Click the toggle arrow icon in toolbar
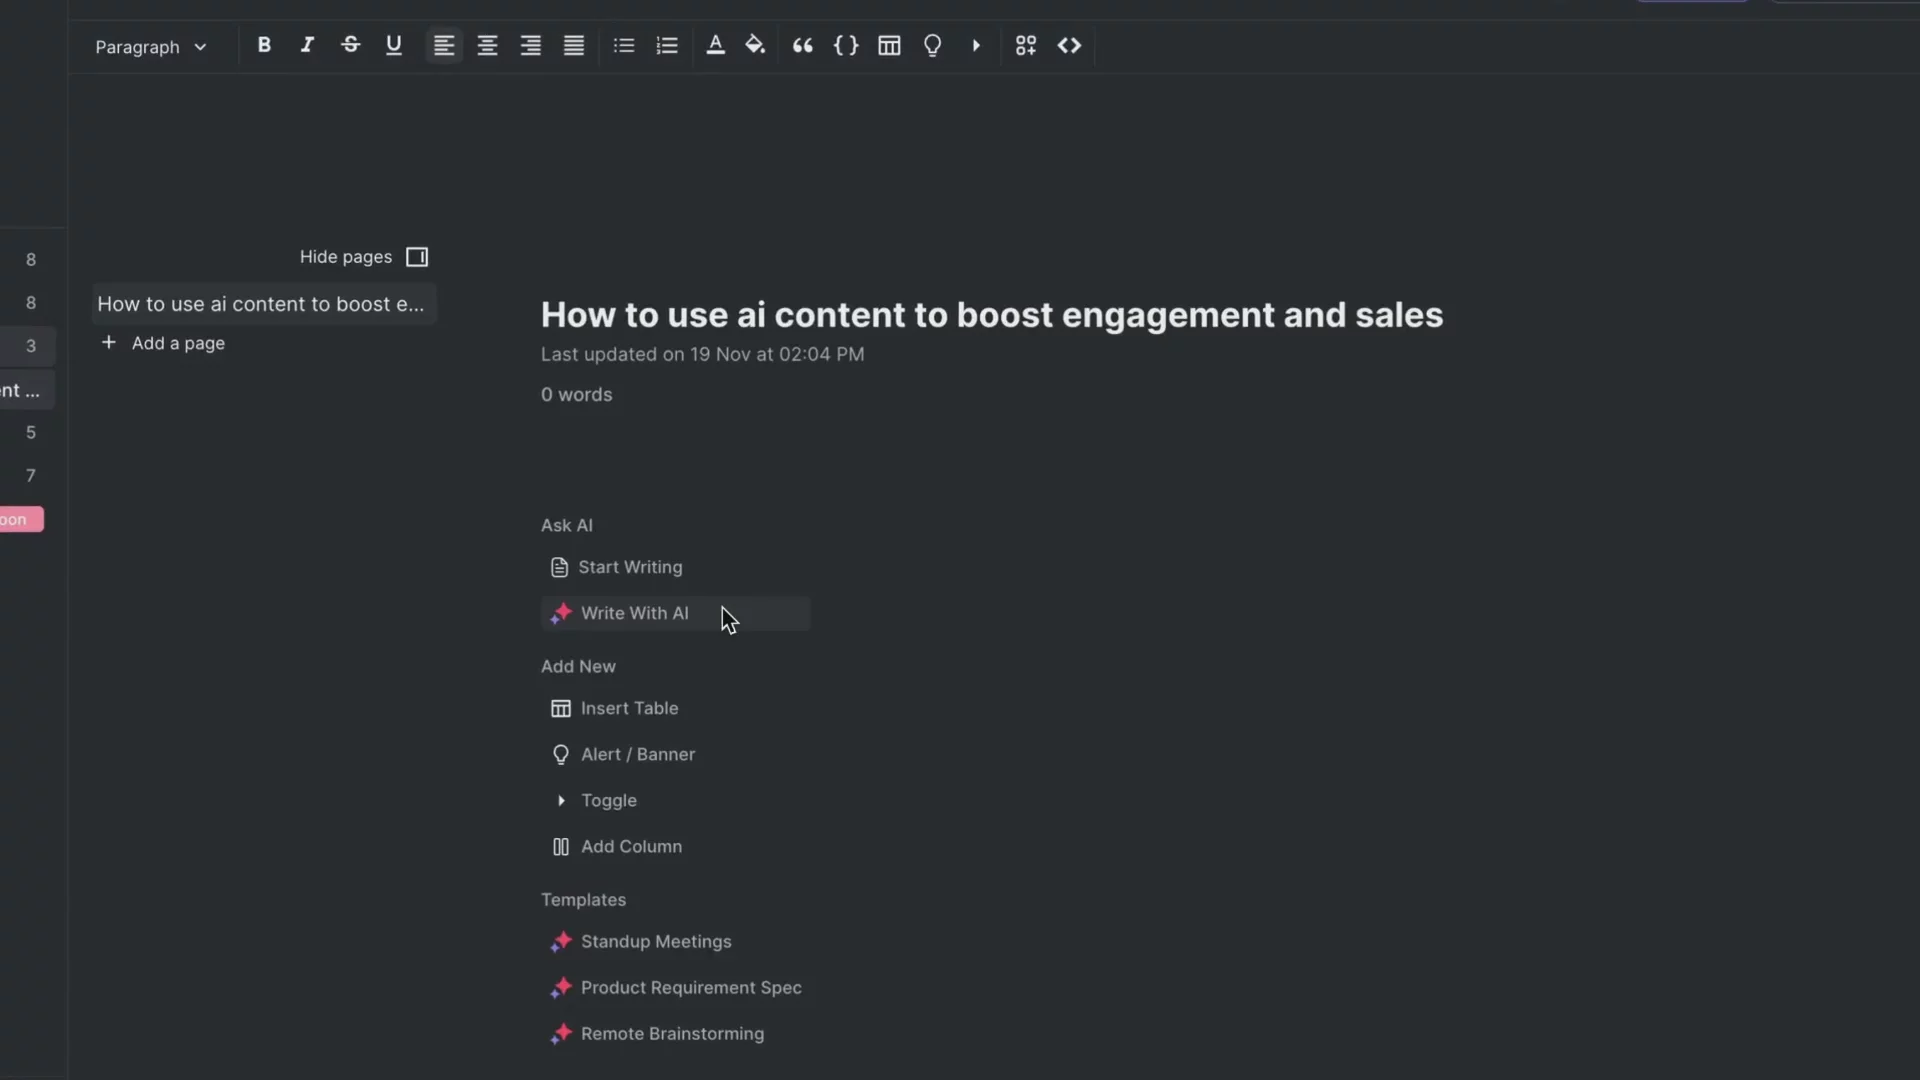This screenshot has height=1080, width=1920. click(976, 45)
